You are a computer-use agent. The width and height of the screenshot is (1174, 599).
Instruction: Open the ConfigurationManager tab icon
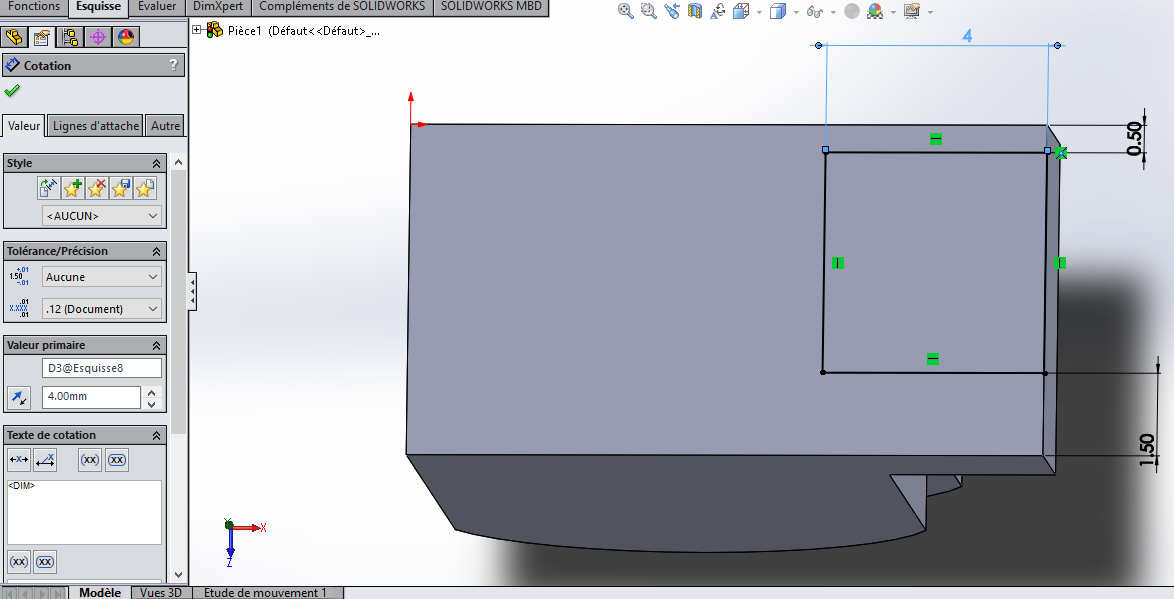(70, 37)
